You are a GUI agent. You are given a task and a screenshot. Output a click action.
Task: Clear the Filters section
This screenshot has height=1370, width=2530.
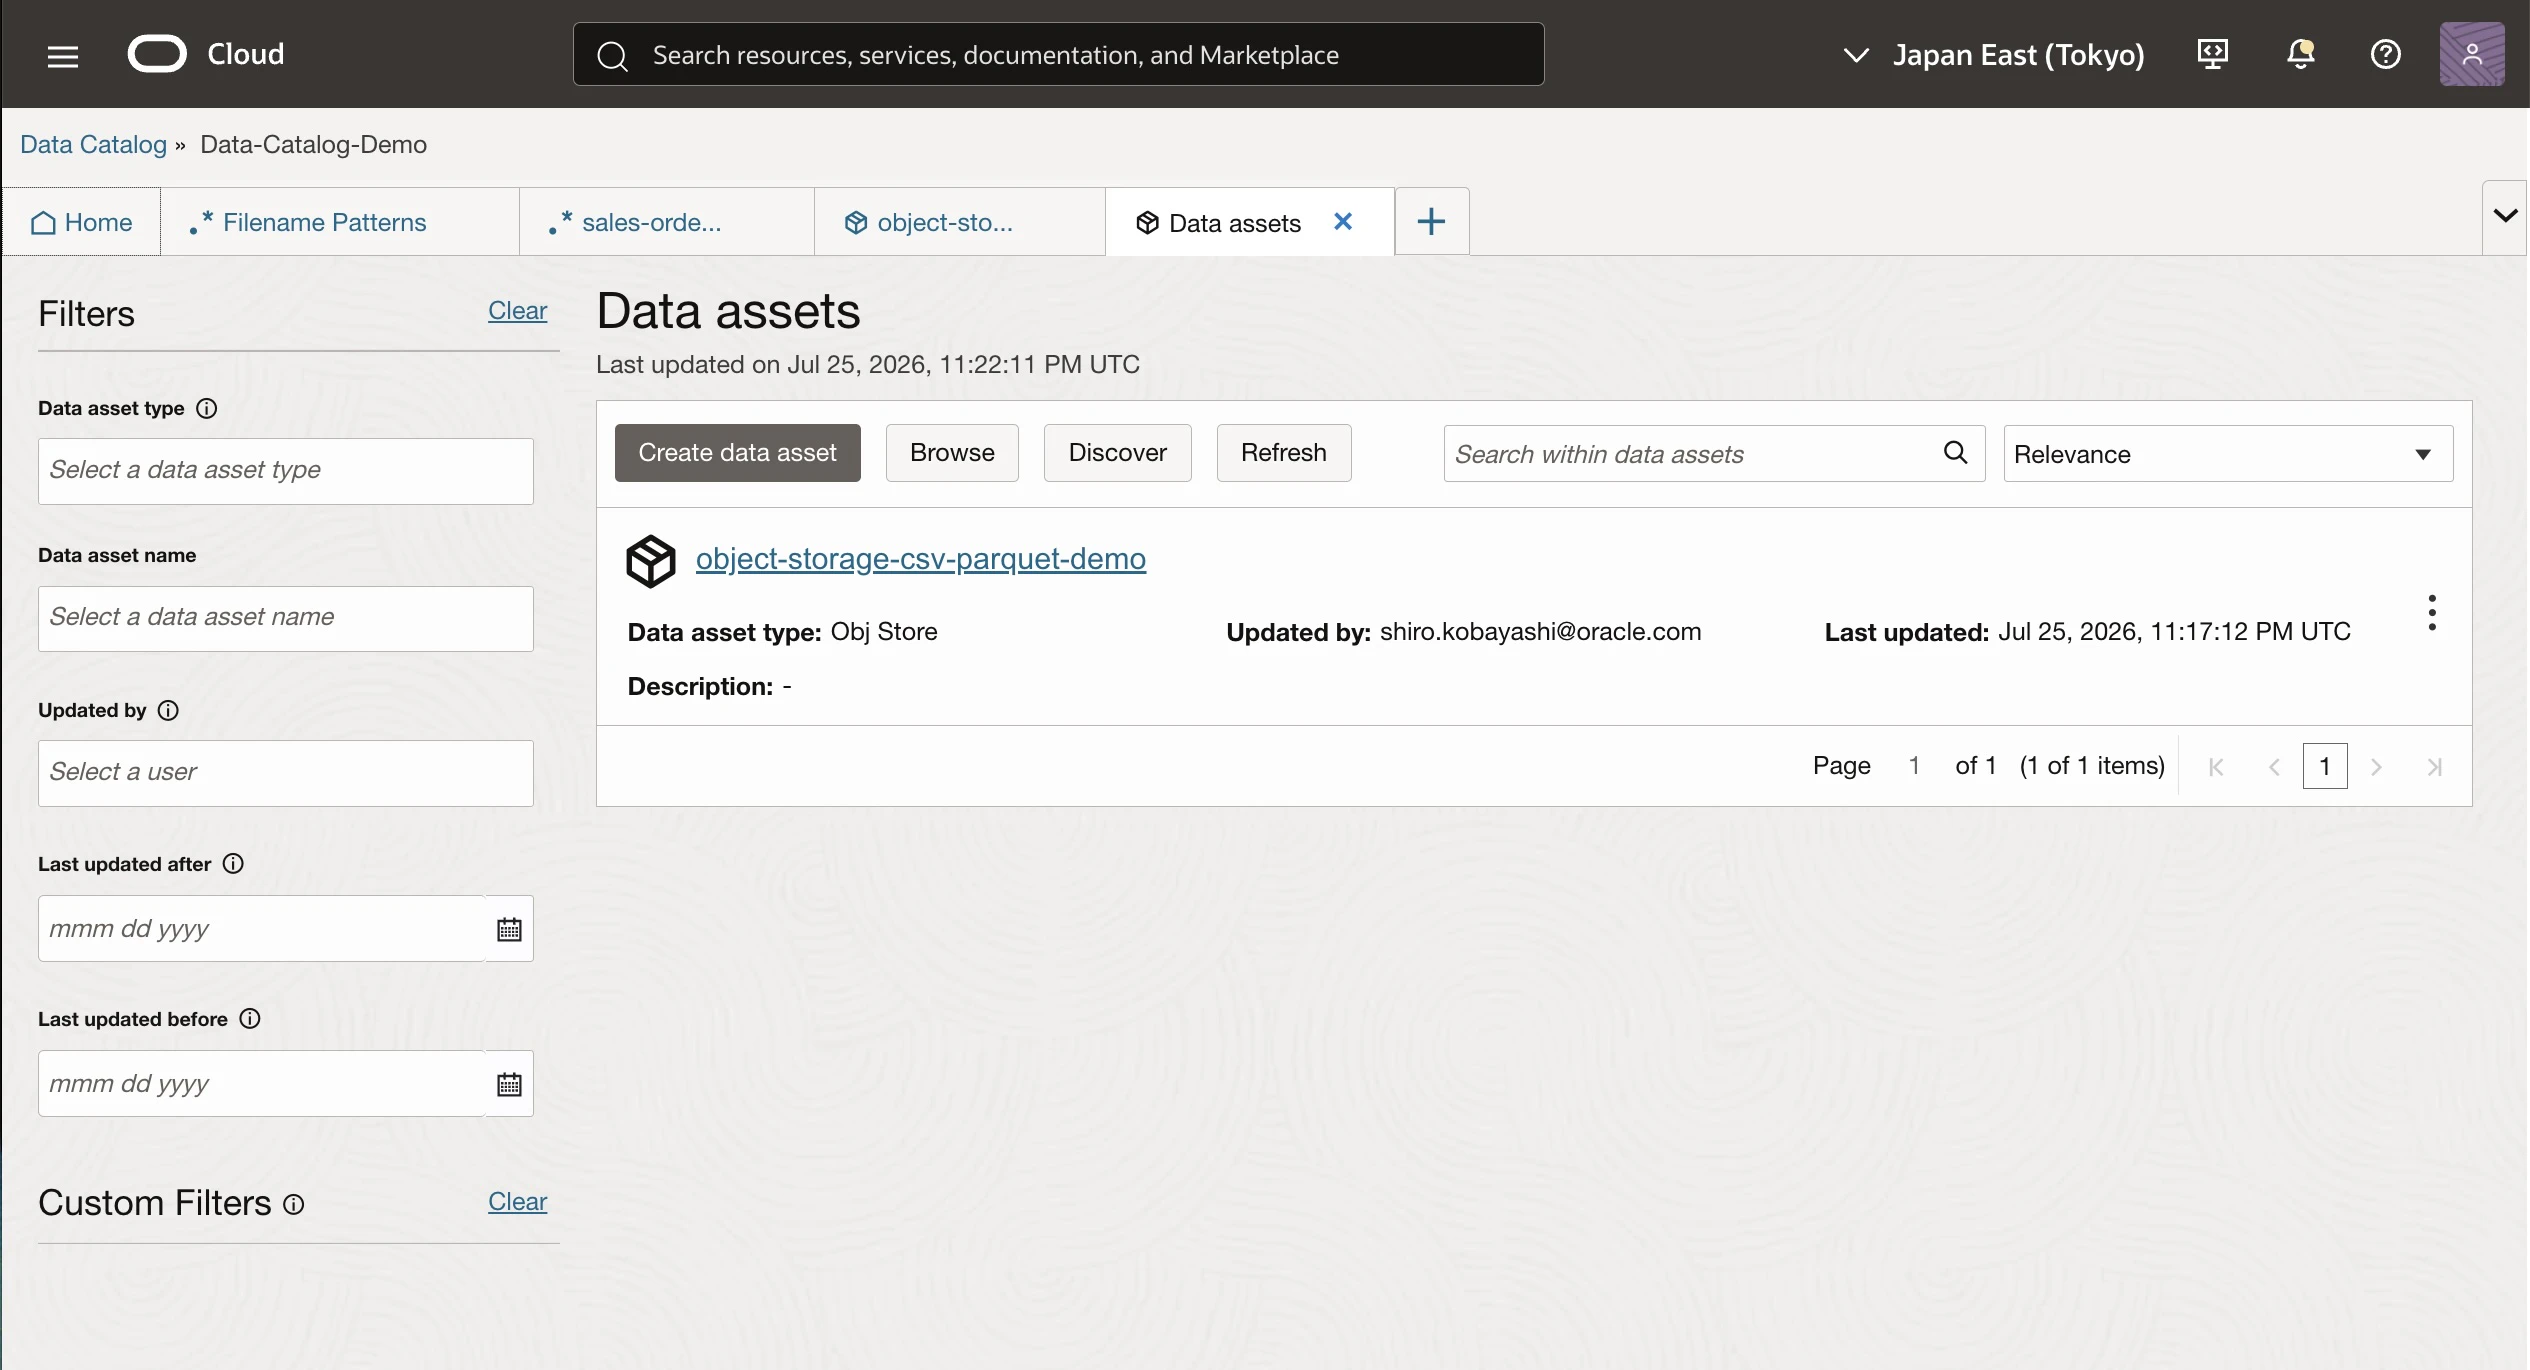(517, 310)
